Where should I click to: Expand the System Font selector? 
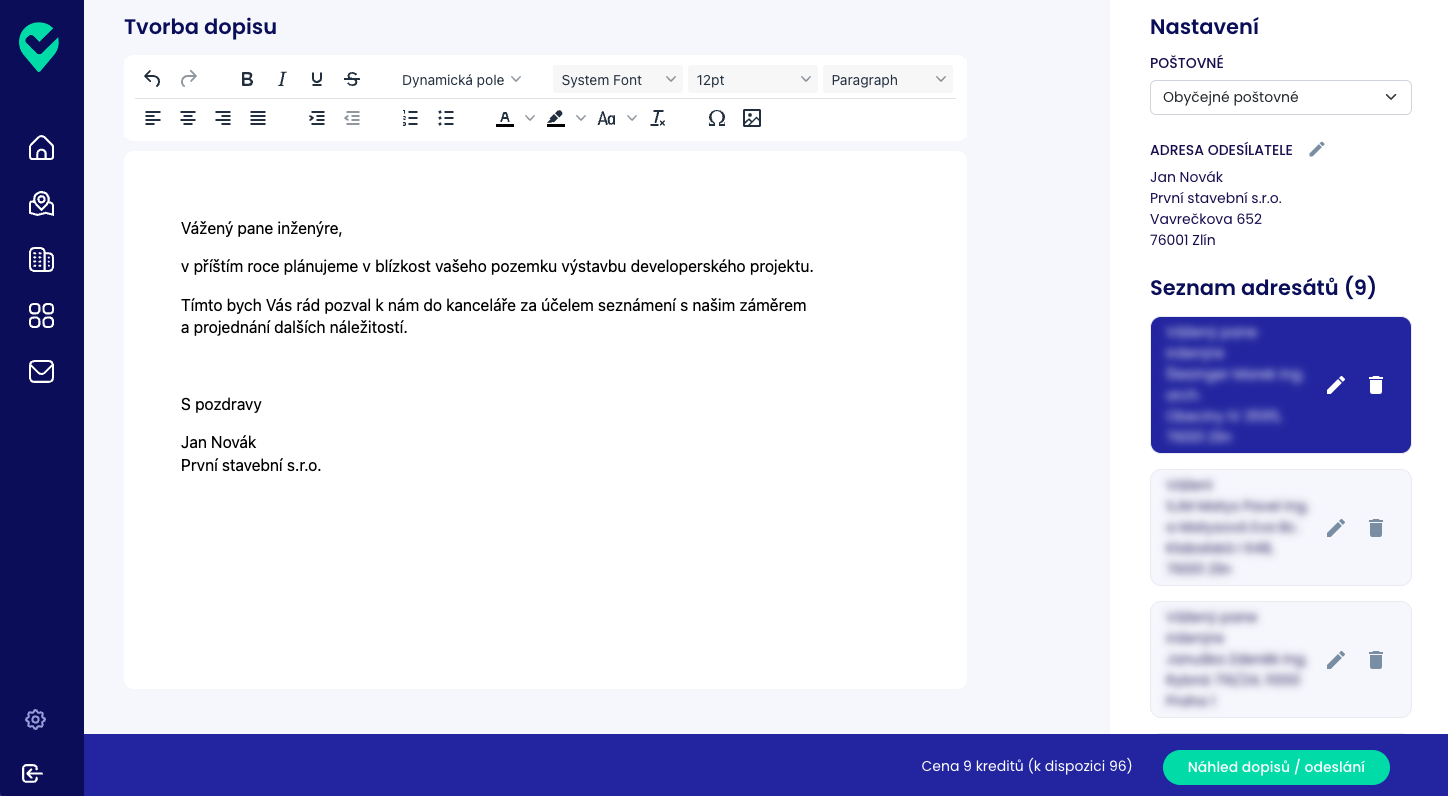(x=617, y=80)
